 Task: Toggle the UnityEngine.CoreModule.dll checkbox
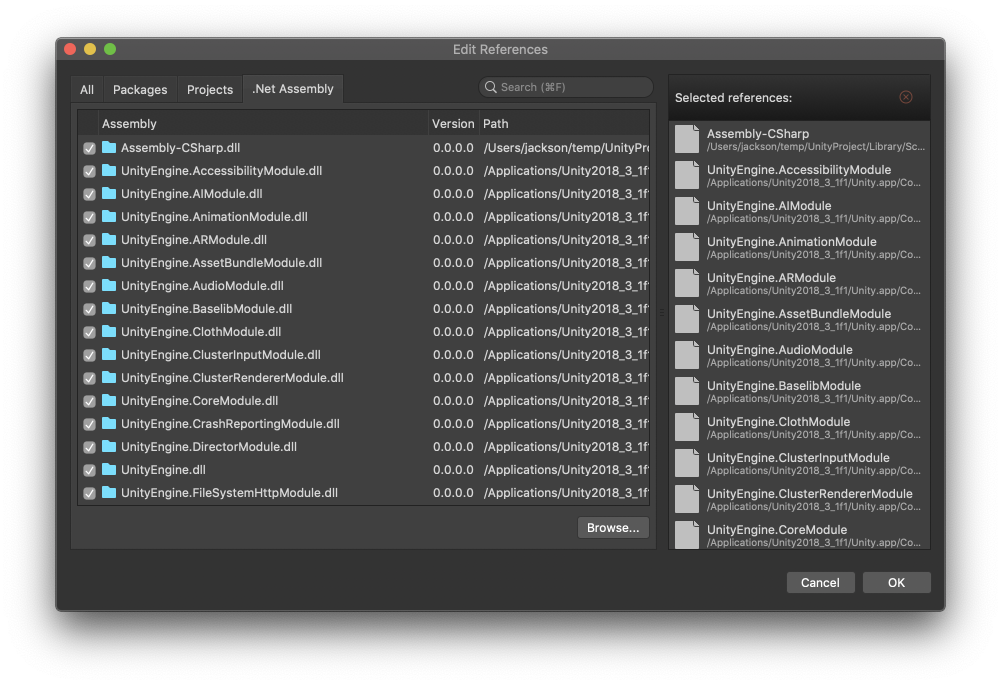(x=89, y=401)
